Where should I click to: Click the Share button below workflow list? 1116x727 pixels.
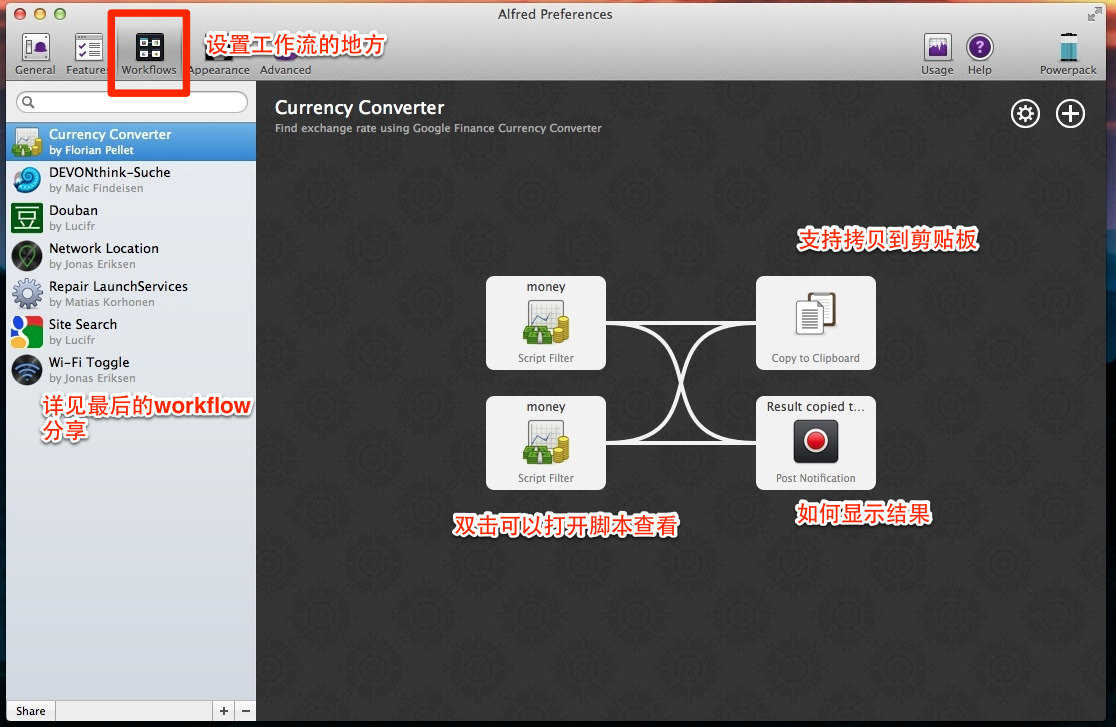click(31, 711)
